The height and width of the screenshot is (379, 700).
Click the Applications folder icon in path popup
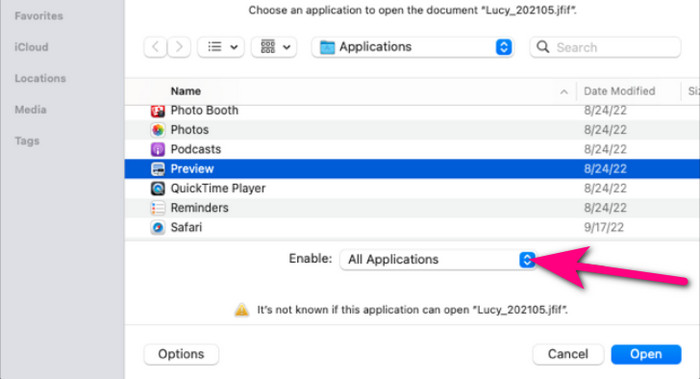coord(327,47)
